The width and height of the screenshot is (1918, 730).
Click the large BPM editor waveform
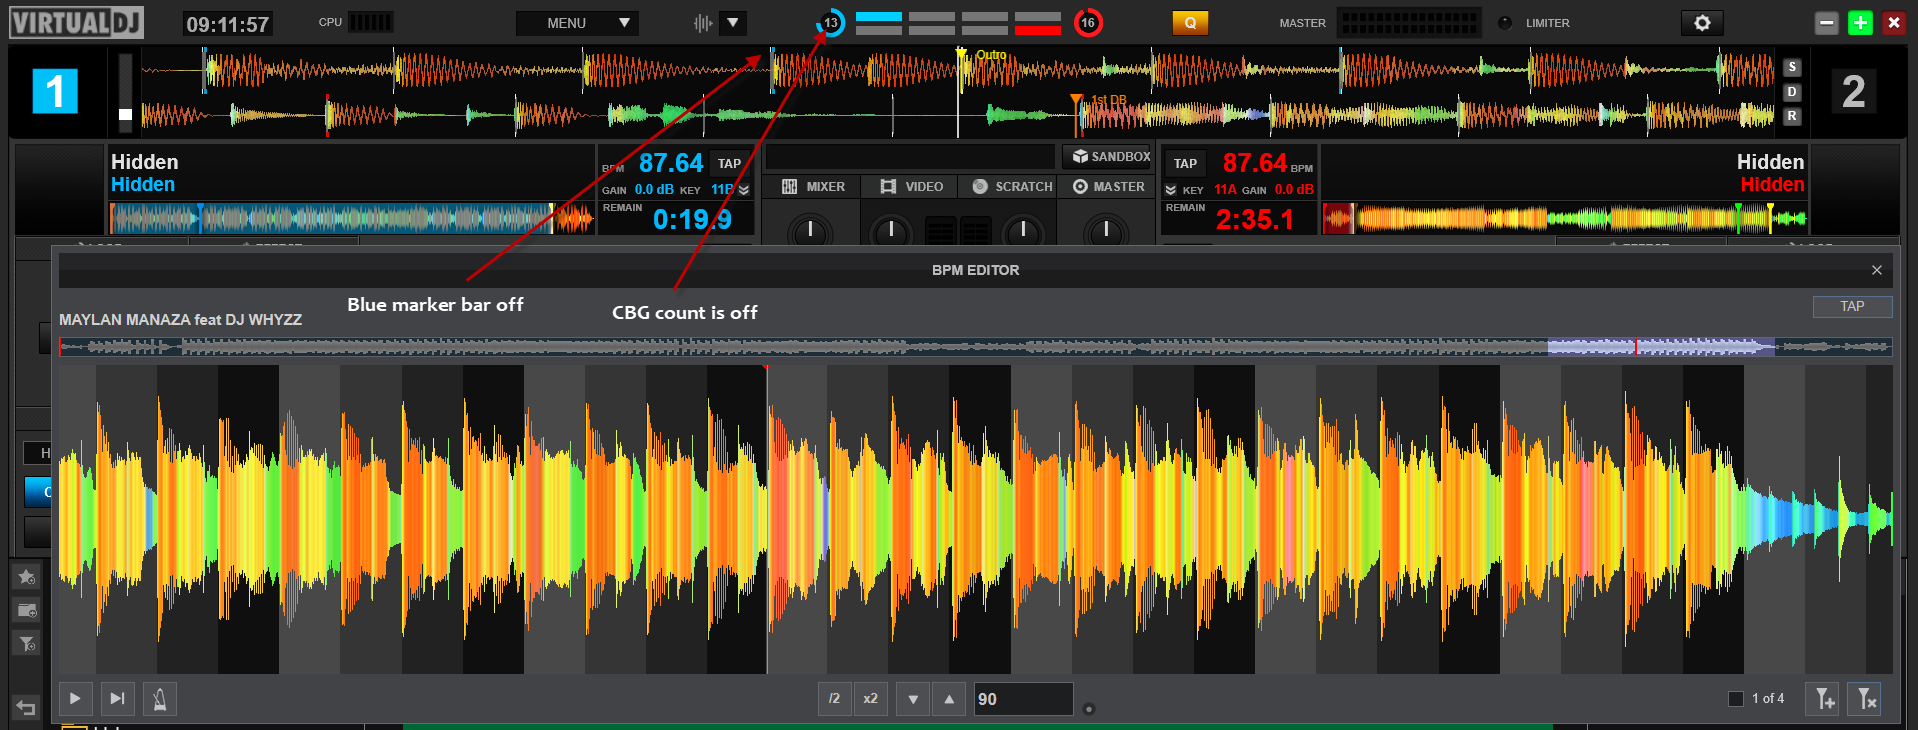pyautogui.click(x=975, y=519)
